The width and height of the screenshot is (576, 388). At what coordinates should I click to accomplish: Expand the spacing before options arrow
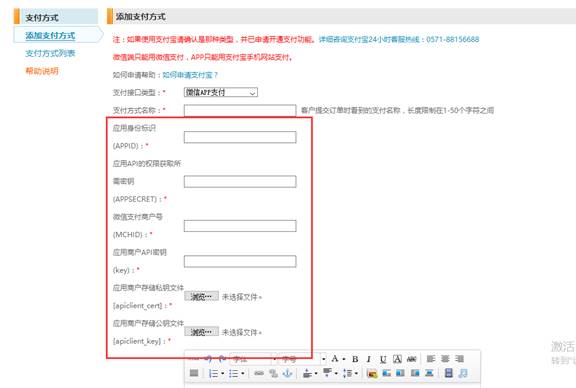[x=316, y=373]
